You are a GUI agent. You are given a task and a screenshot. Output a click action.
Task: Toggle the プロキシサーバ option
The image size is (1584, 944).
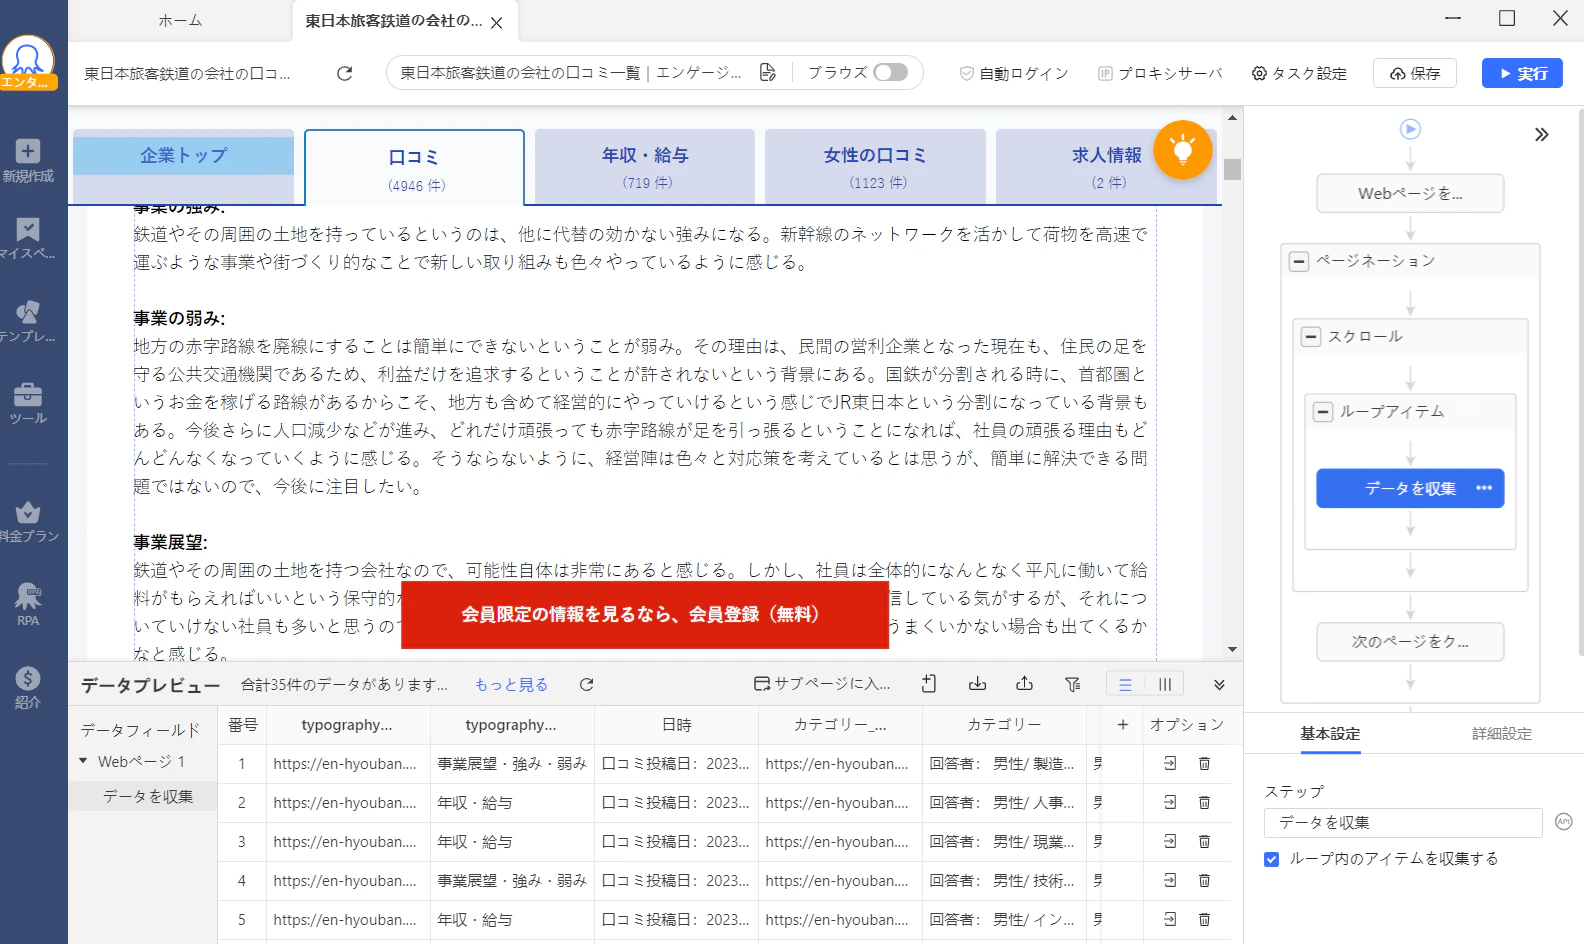point(1160,73)
